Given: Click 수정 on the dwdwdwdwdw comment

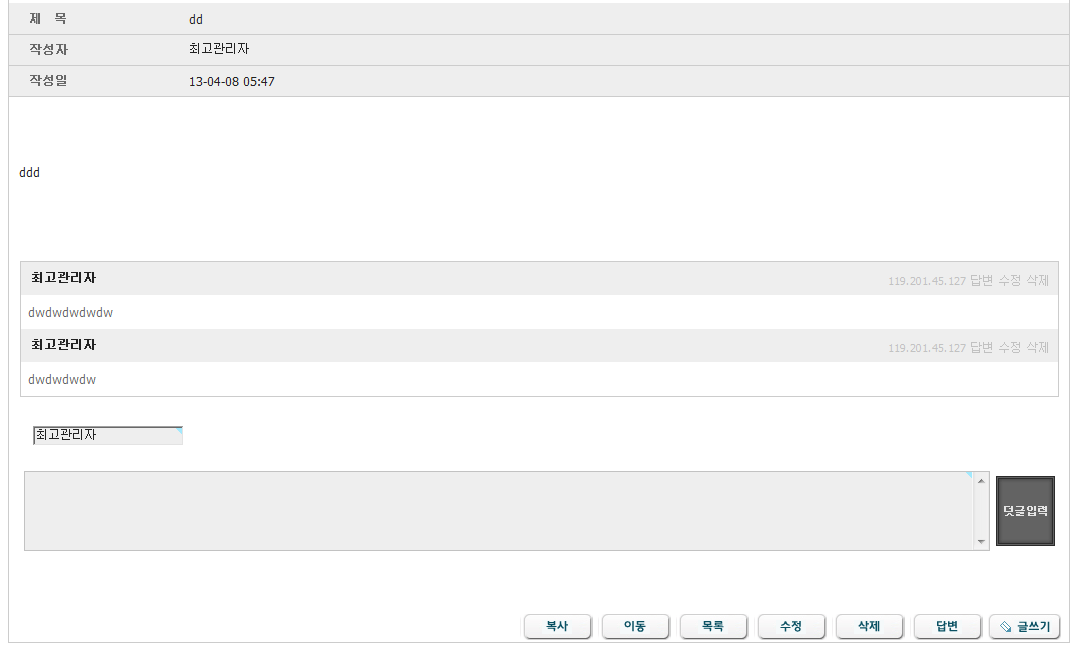Looking at the screenshot, I should coord(1010,281).
